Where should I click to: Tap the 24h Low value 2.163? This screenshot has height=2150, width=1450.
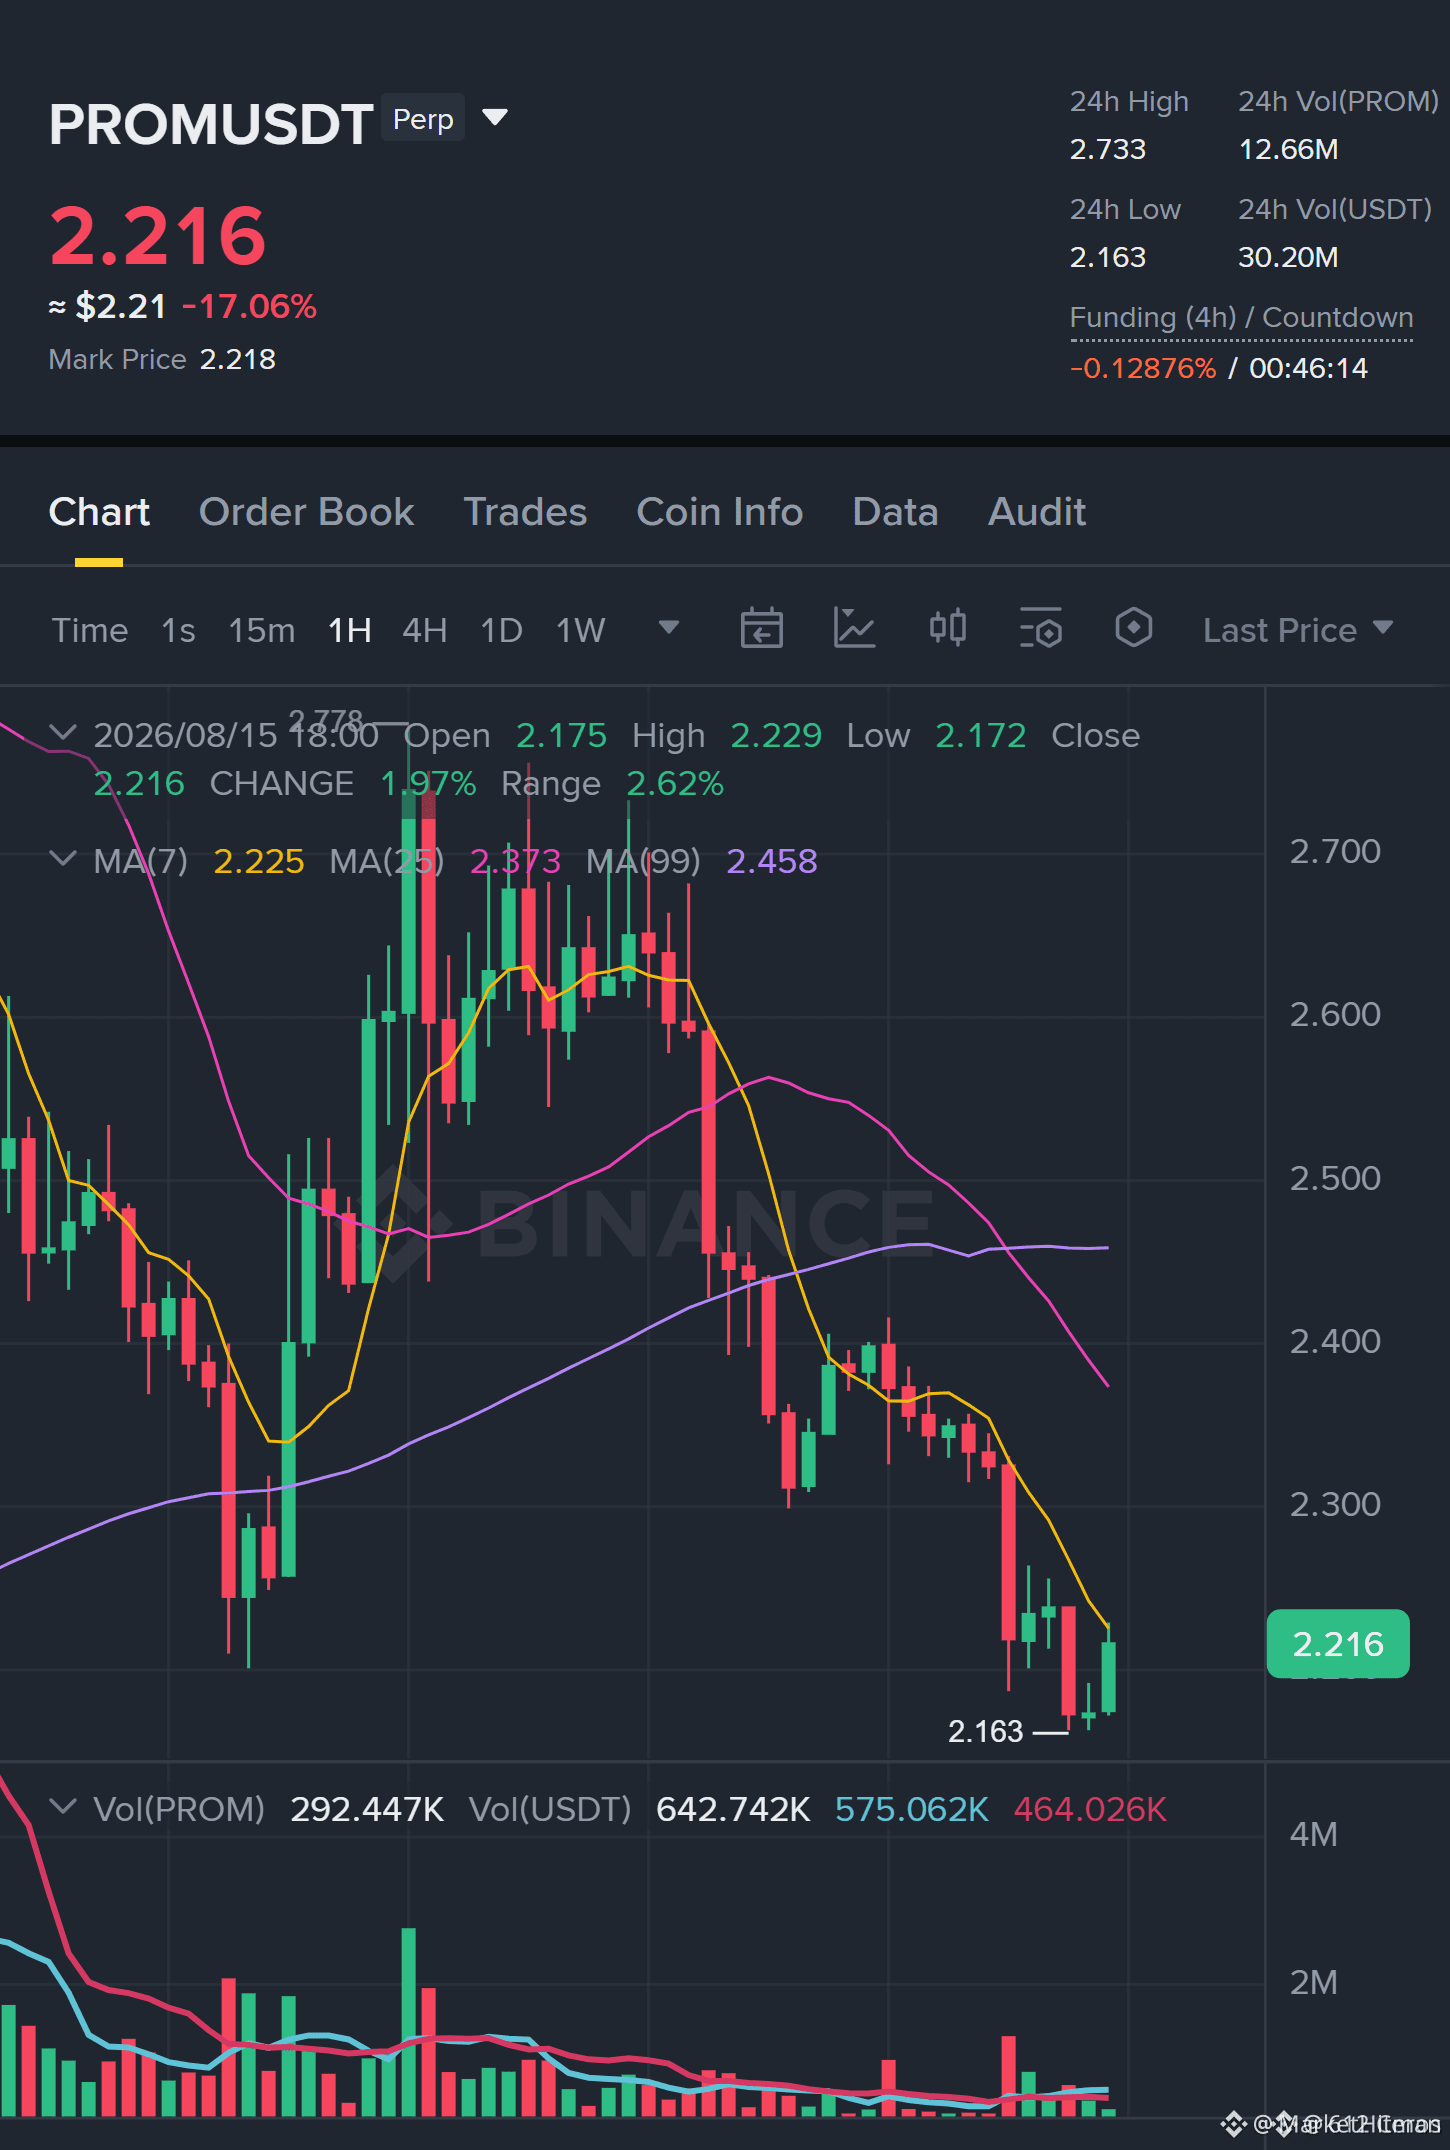1108,257
